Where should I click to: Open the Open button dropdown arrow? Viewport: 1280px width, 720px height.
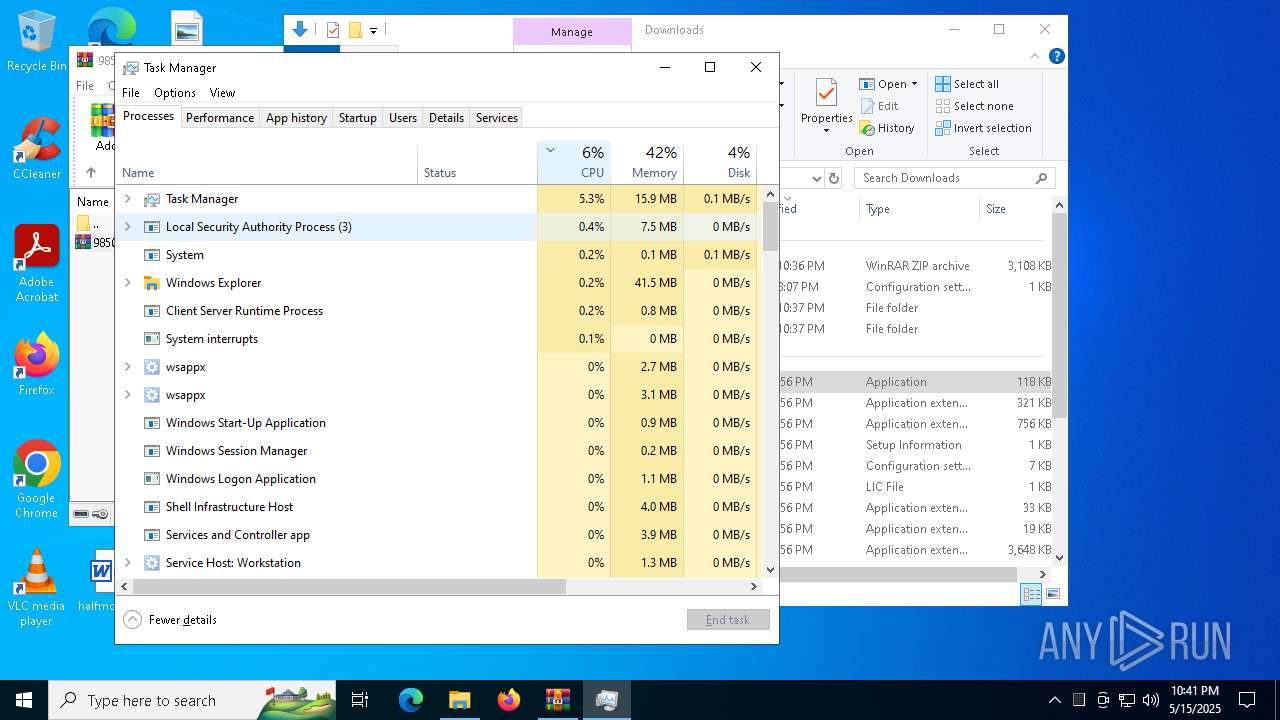(x=914, y=84)
